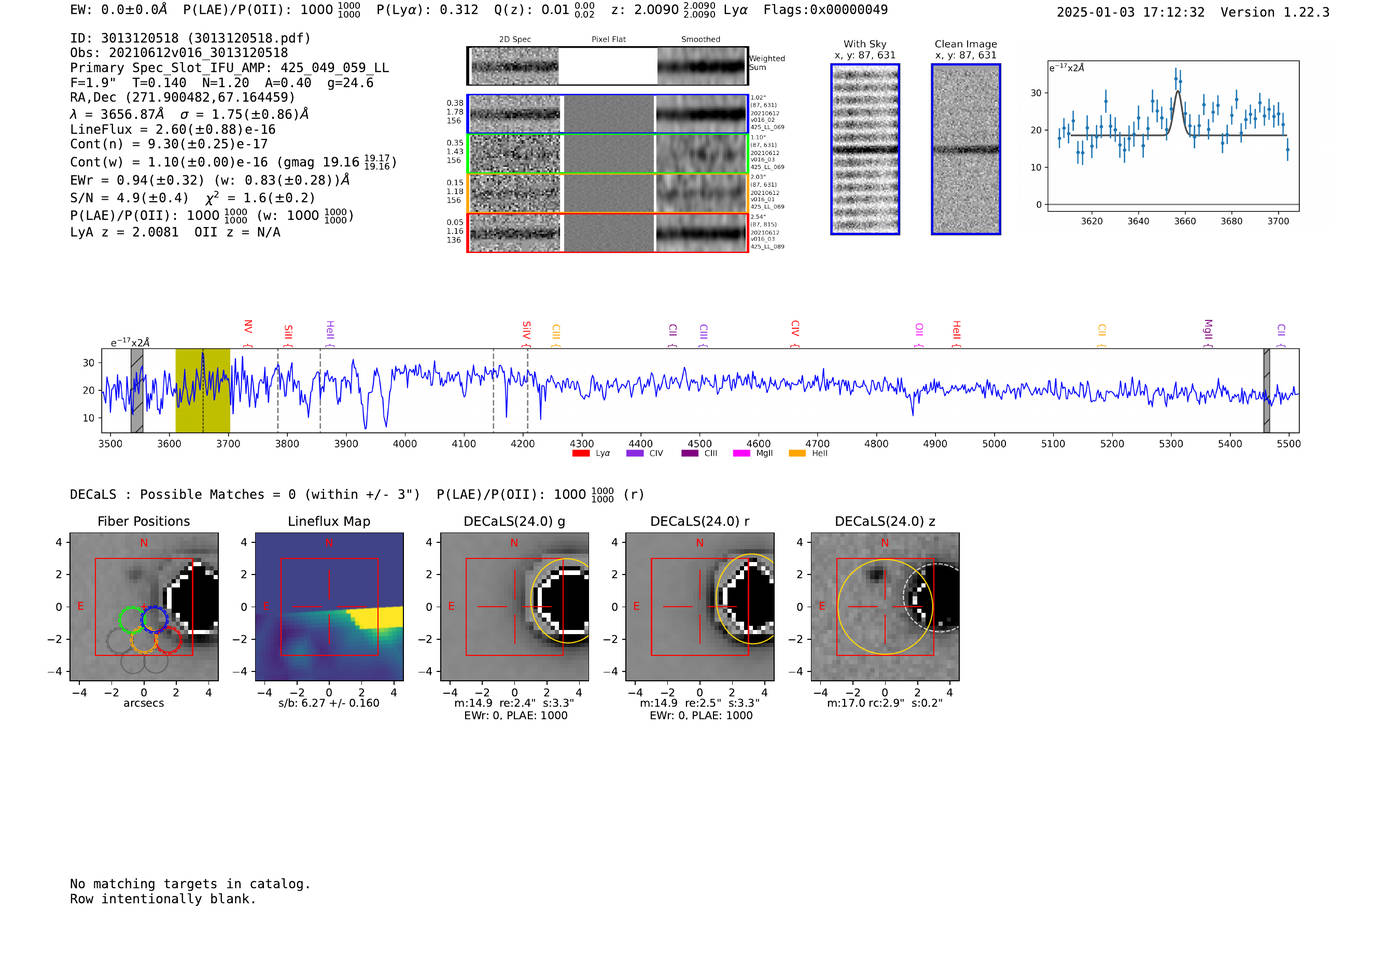The height and width of the screenshot is (953, 1400).
Task: Click the SiII line marker label
Action: (x=288, y=334)
